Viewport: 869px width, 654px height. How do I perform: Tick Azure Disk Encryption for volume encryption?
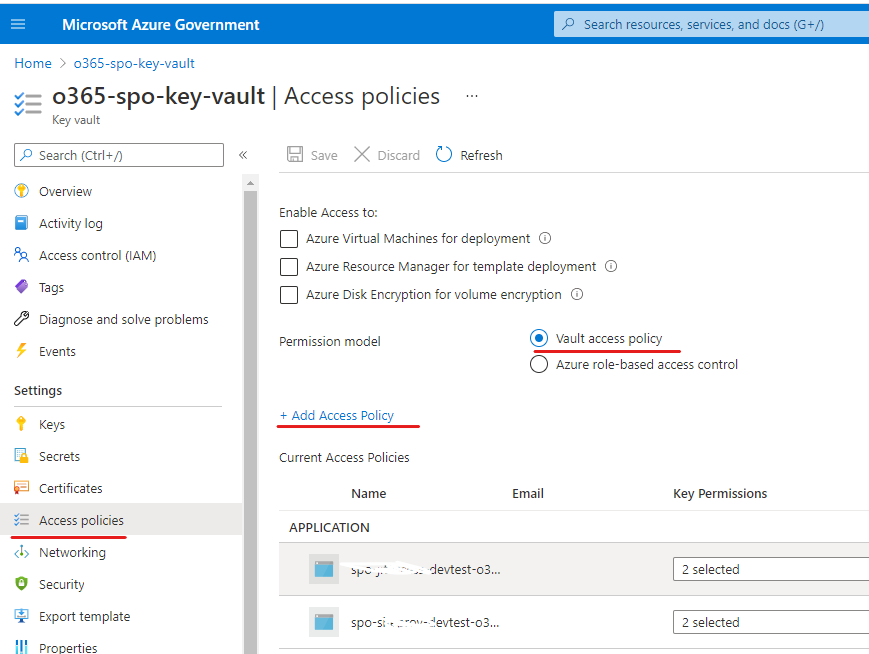[x=289, y=295]
